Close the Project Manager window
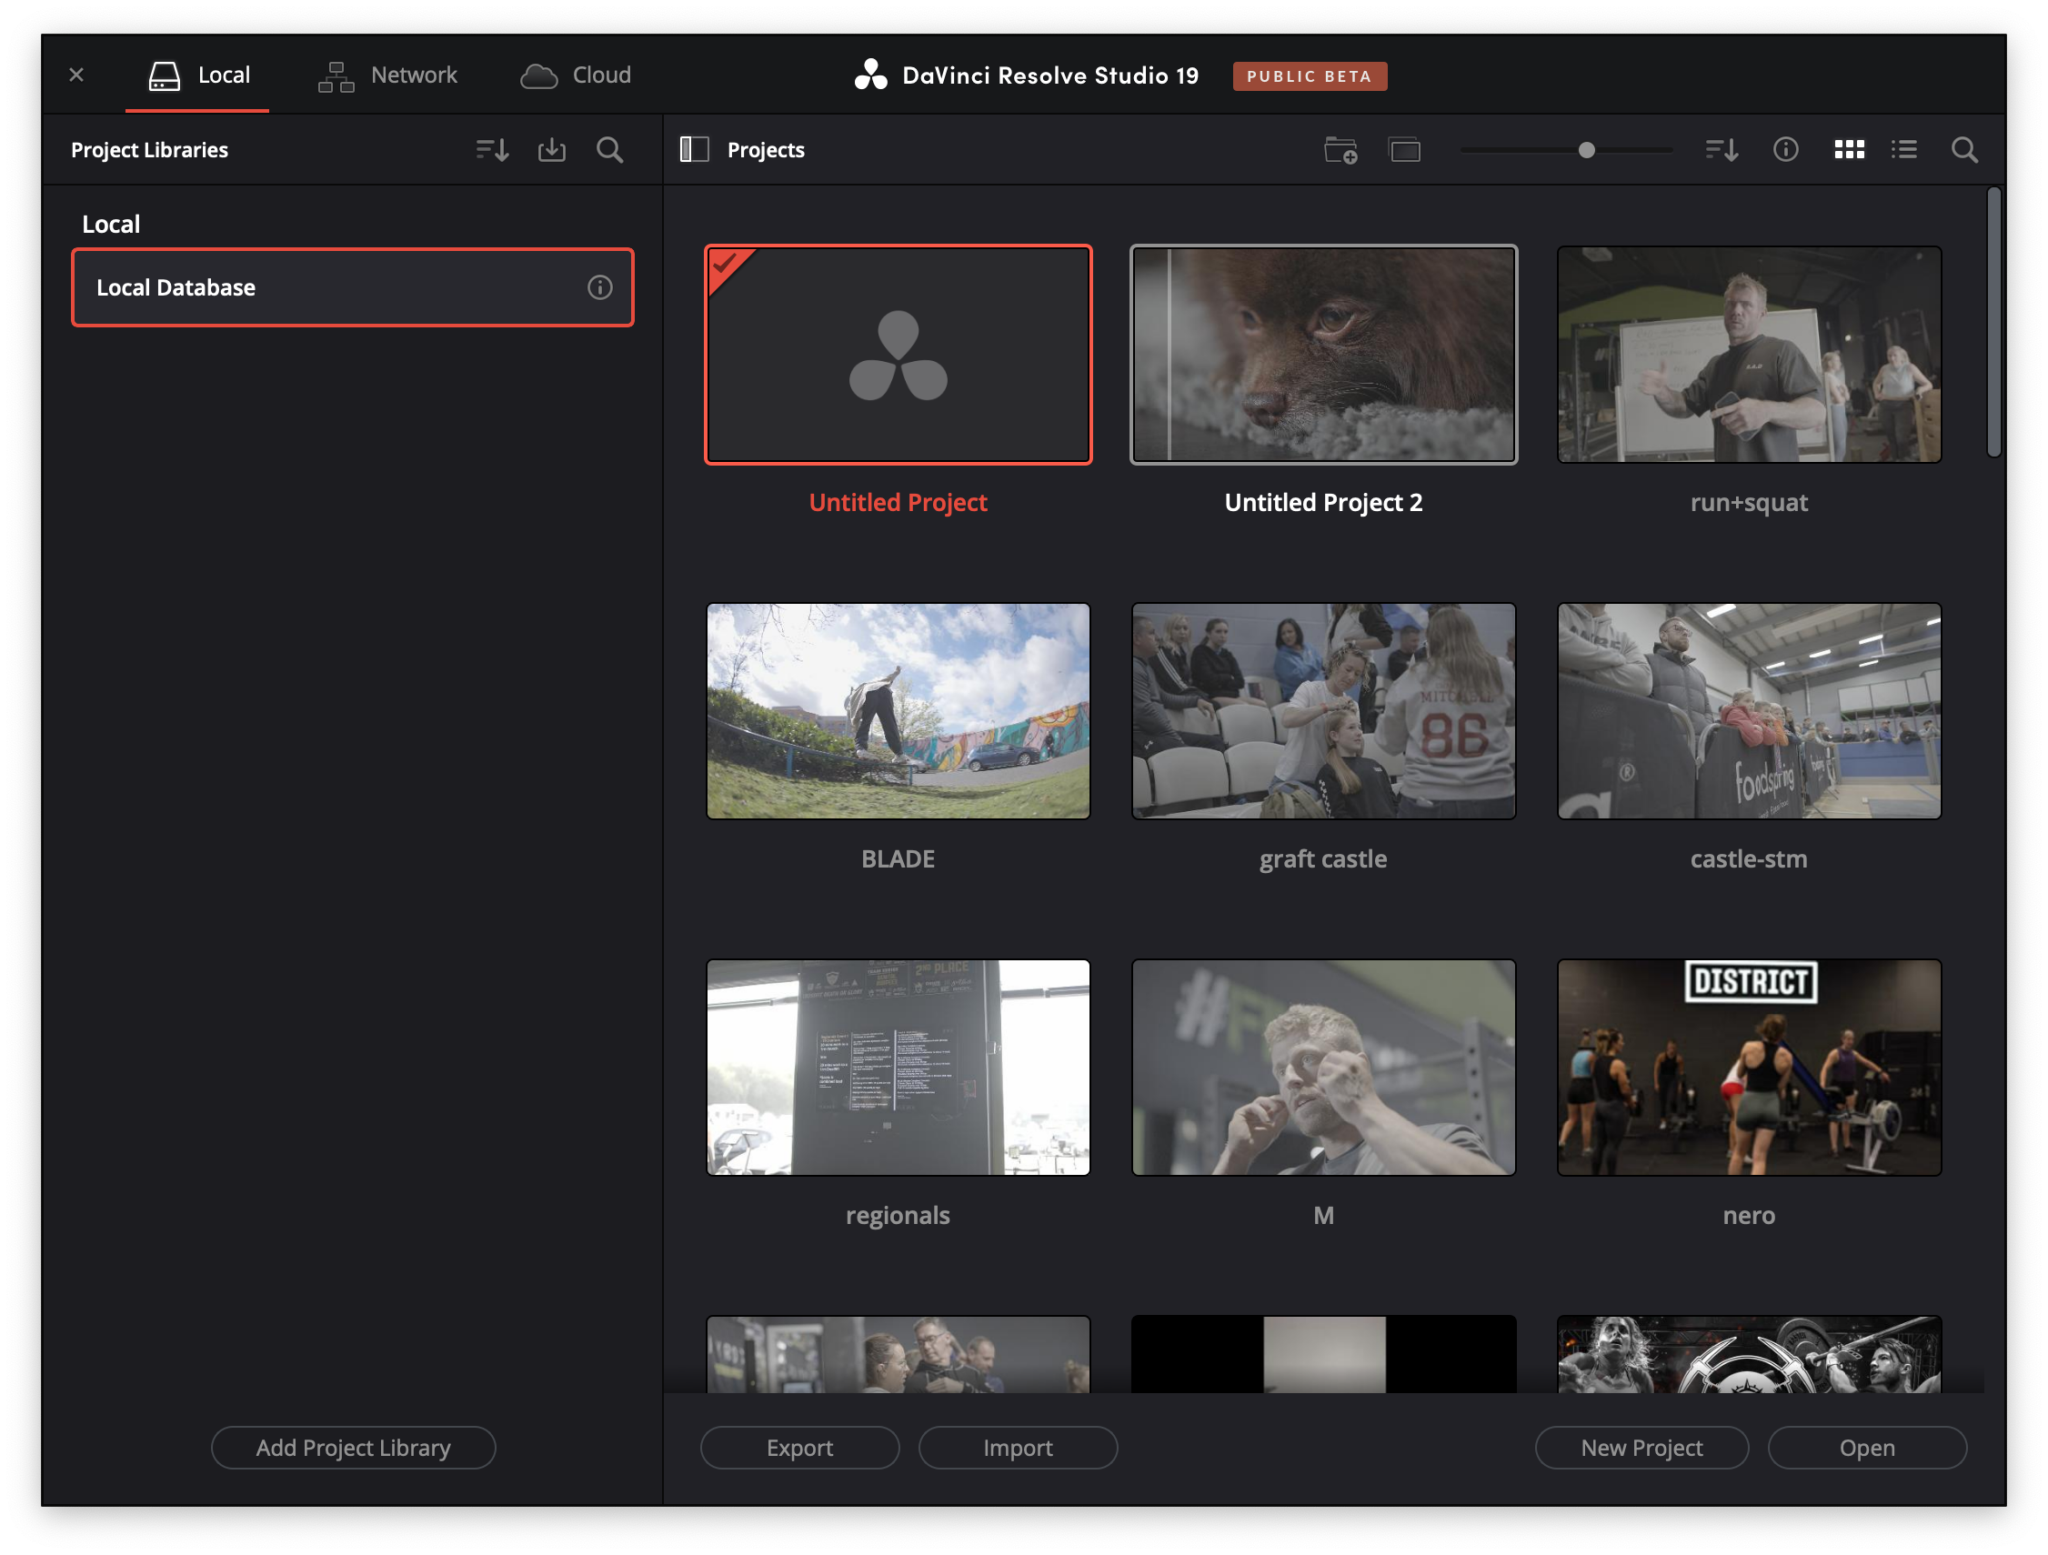The height and width of the screenshot is (1555, 2048). pos(77,75)
